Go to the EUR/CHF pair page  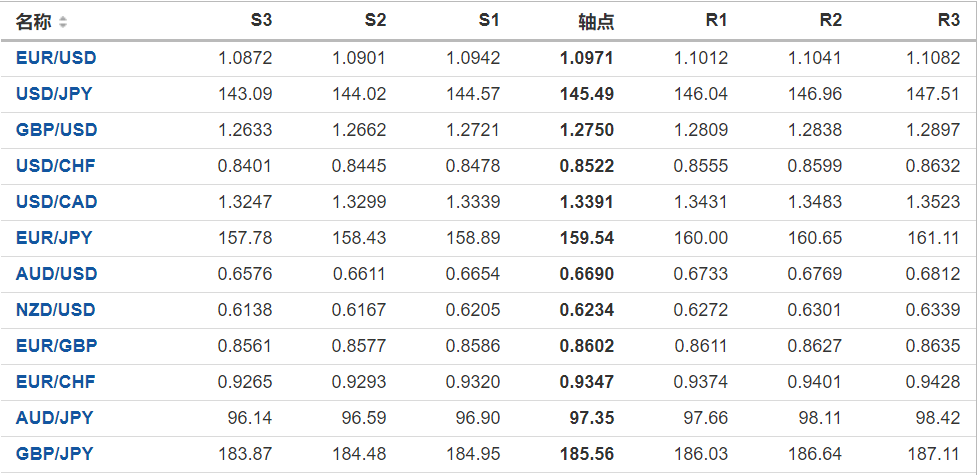pos(56,382)
